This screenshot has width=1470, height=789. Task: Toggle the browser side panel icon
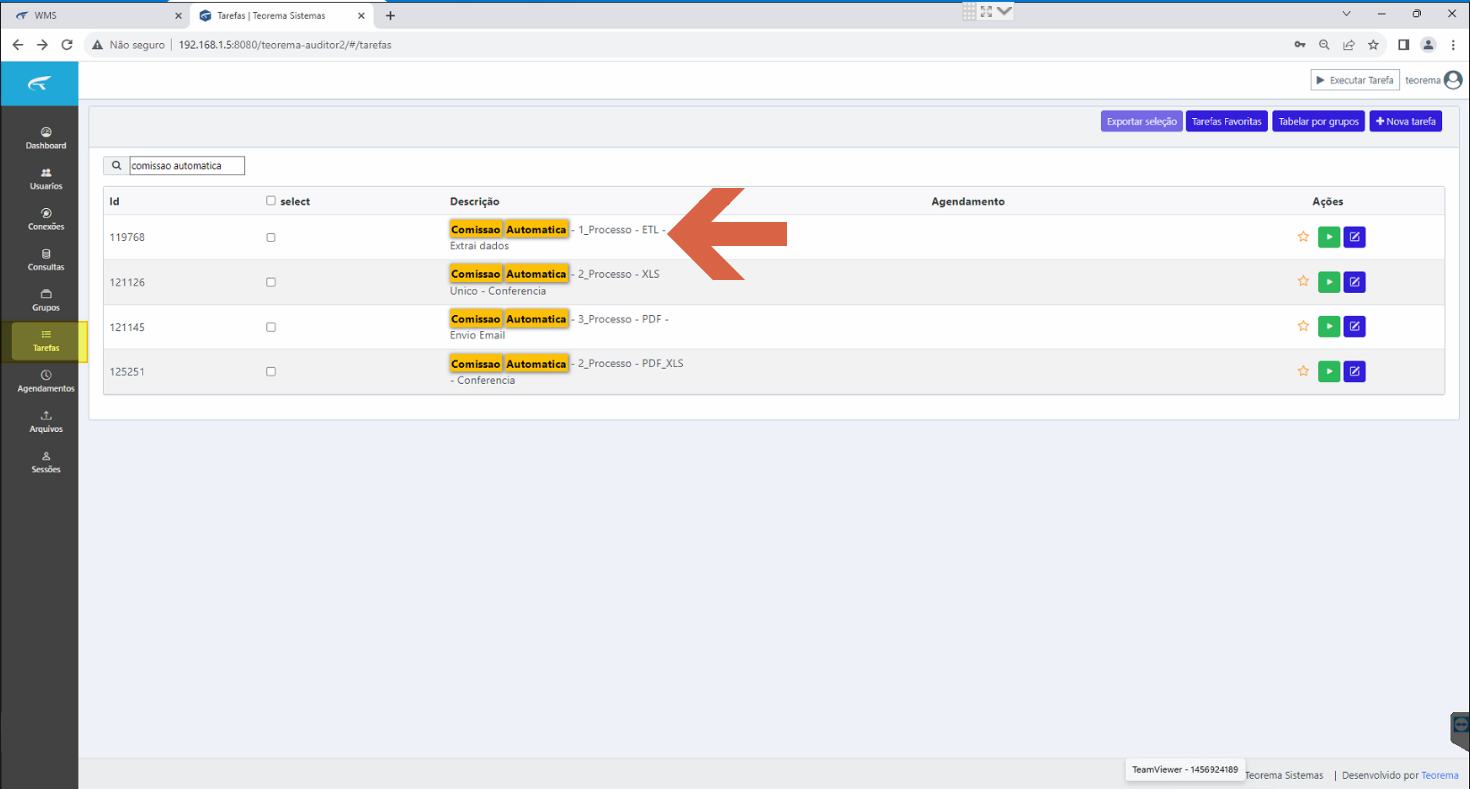(1403, 45)
